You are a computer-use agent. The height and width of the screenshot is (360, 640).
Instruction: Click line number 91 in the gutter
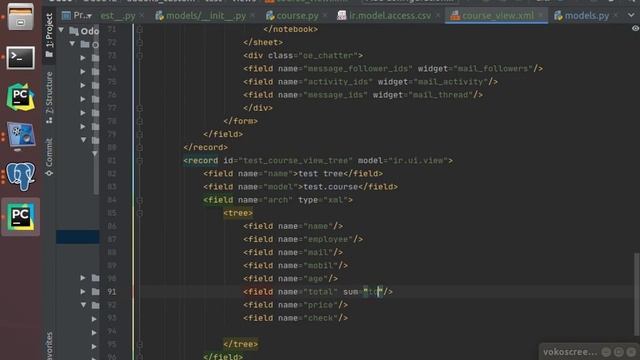[x=111, y=291]
